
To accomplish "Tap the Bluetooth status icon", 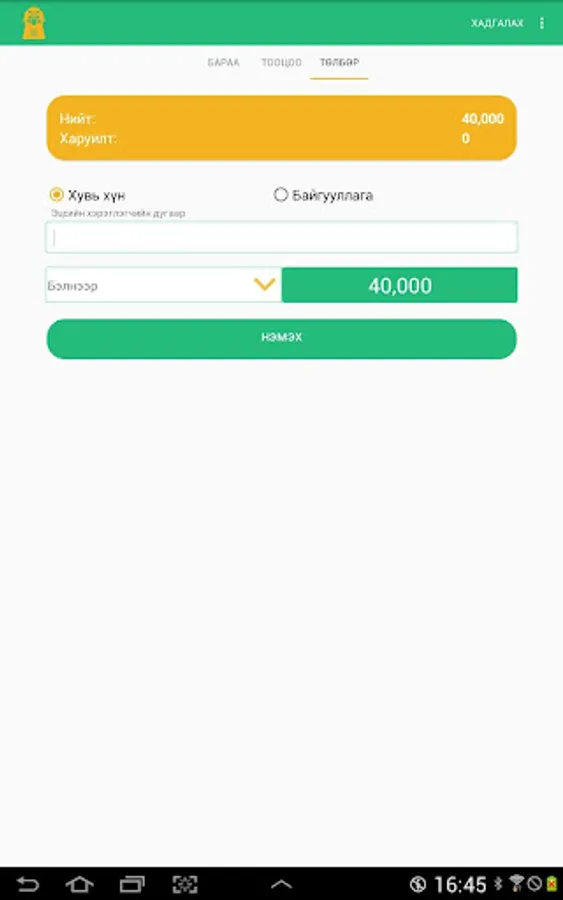I will (x=498, y=883).
